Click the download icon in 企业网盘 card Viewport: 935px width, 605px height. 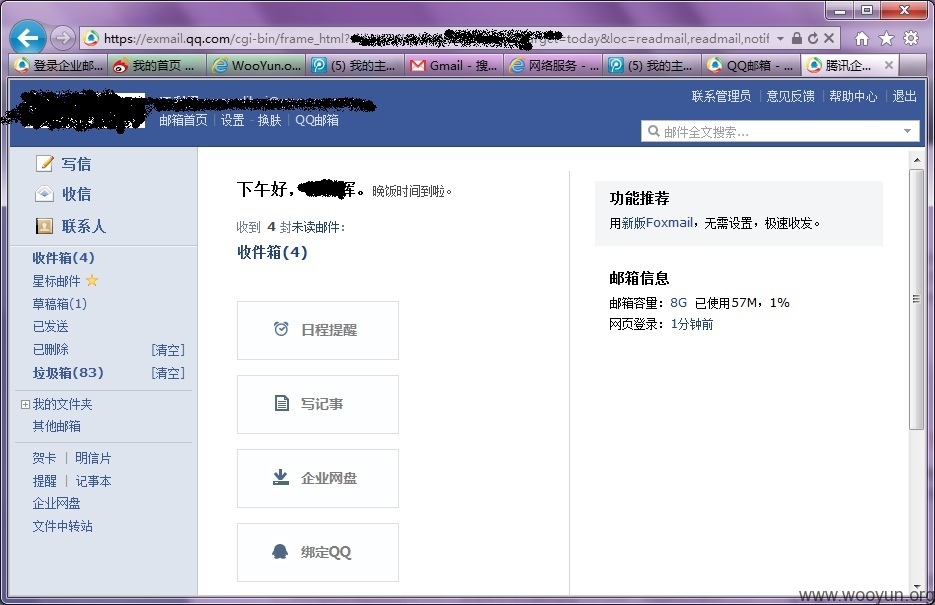pos(281,477)
